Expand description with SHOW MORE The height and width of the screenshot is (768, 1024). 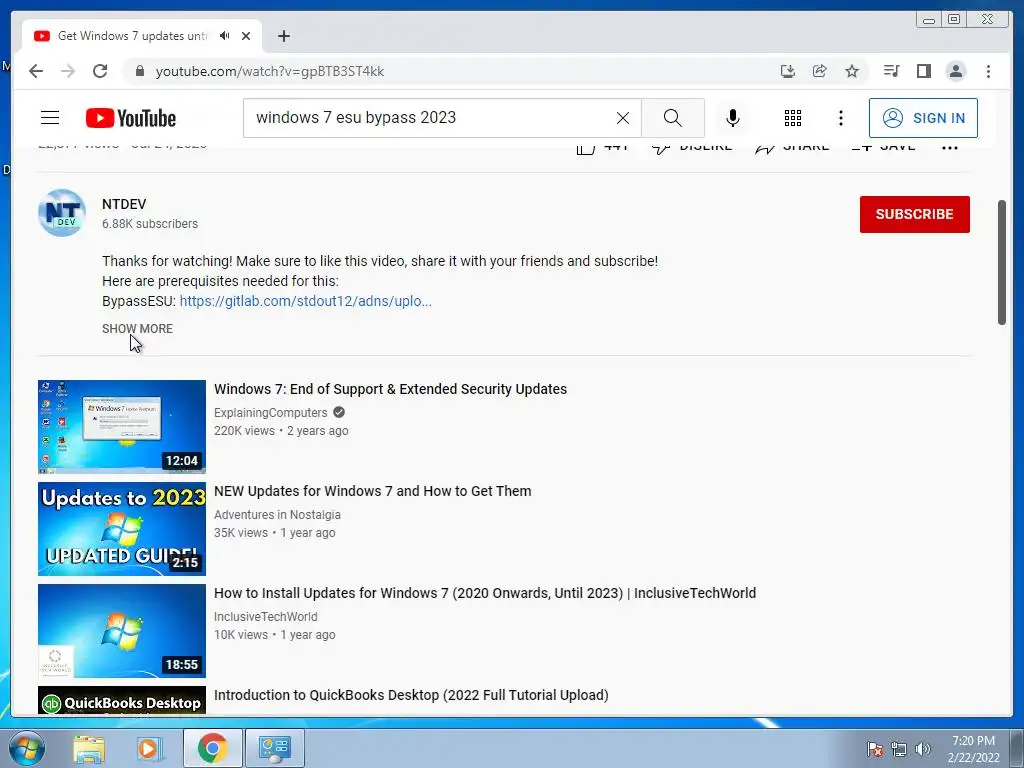tap(137, 328)
